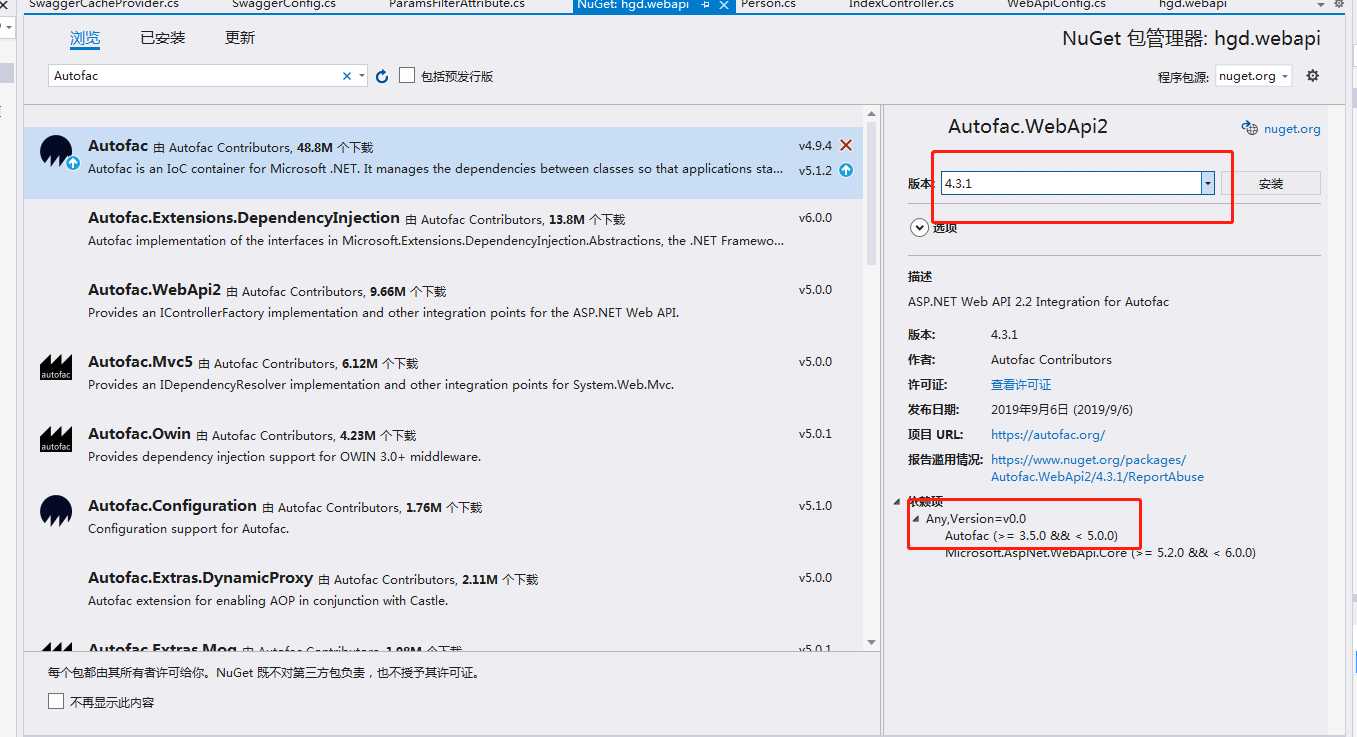Collapse the 依赖项 dependencies section

(898, 501)
